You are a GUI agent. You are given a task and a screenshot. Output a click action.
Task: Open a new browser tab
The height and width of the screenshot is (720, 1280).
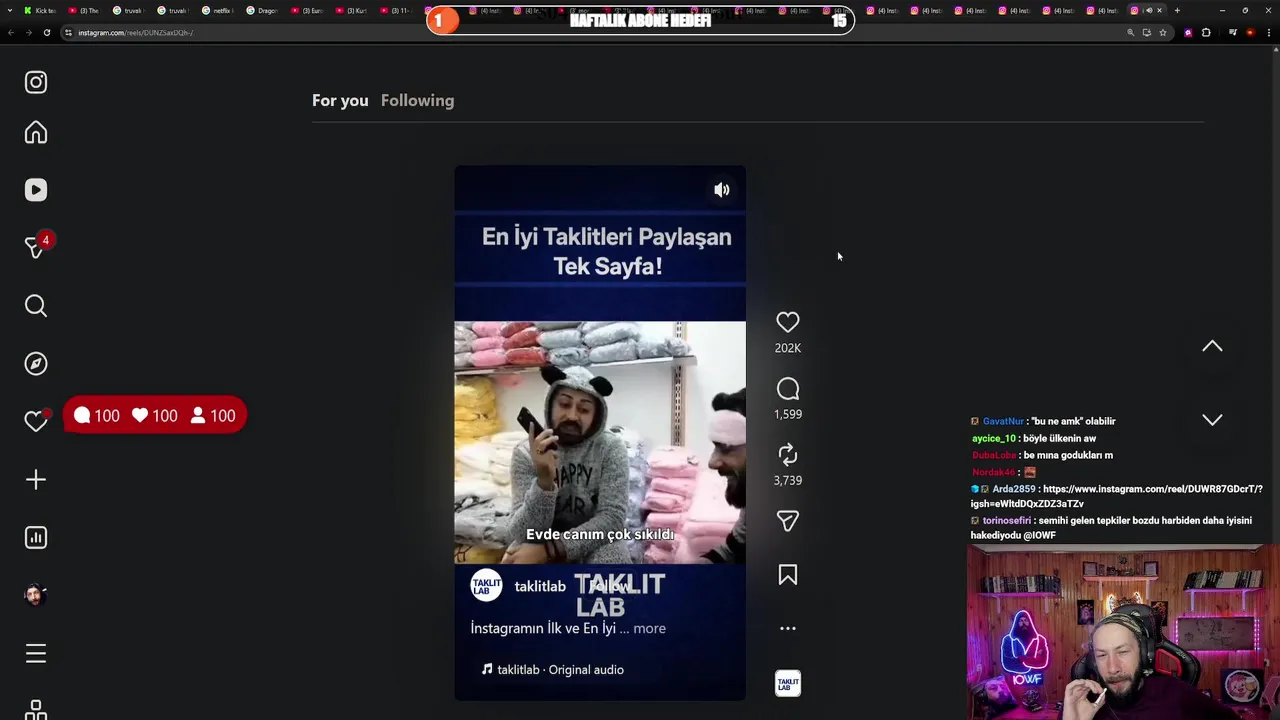[1177, 10]
